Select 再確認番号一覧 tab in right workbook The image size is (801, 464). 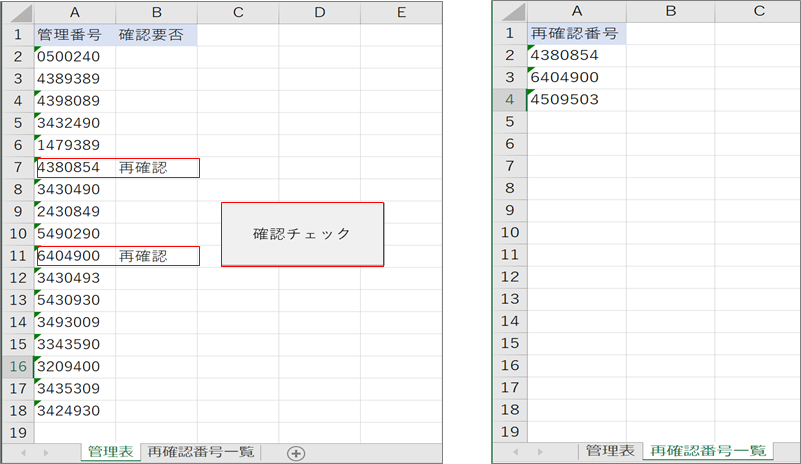(708, 451)
